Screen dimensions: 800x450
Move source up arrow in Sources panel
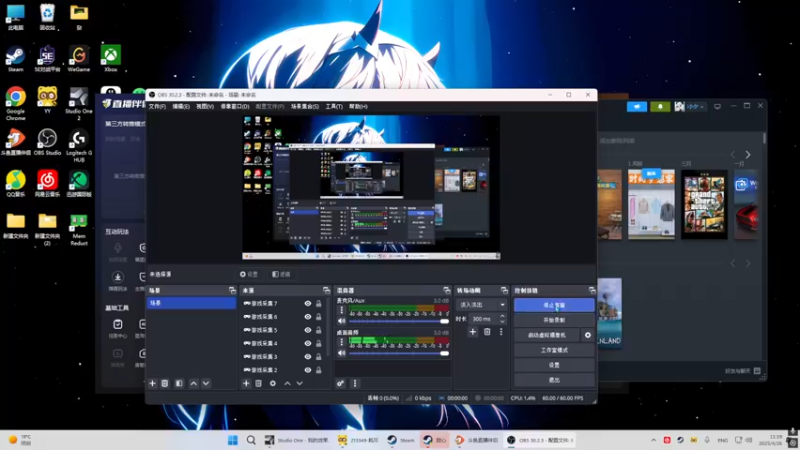[287, 383]
